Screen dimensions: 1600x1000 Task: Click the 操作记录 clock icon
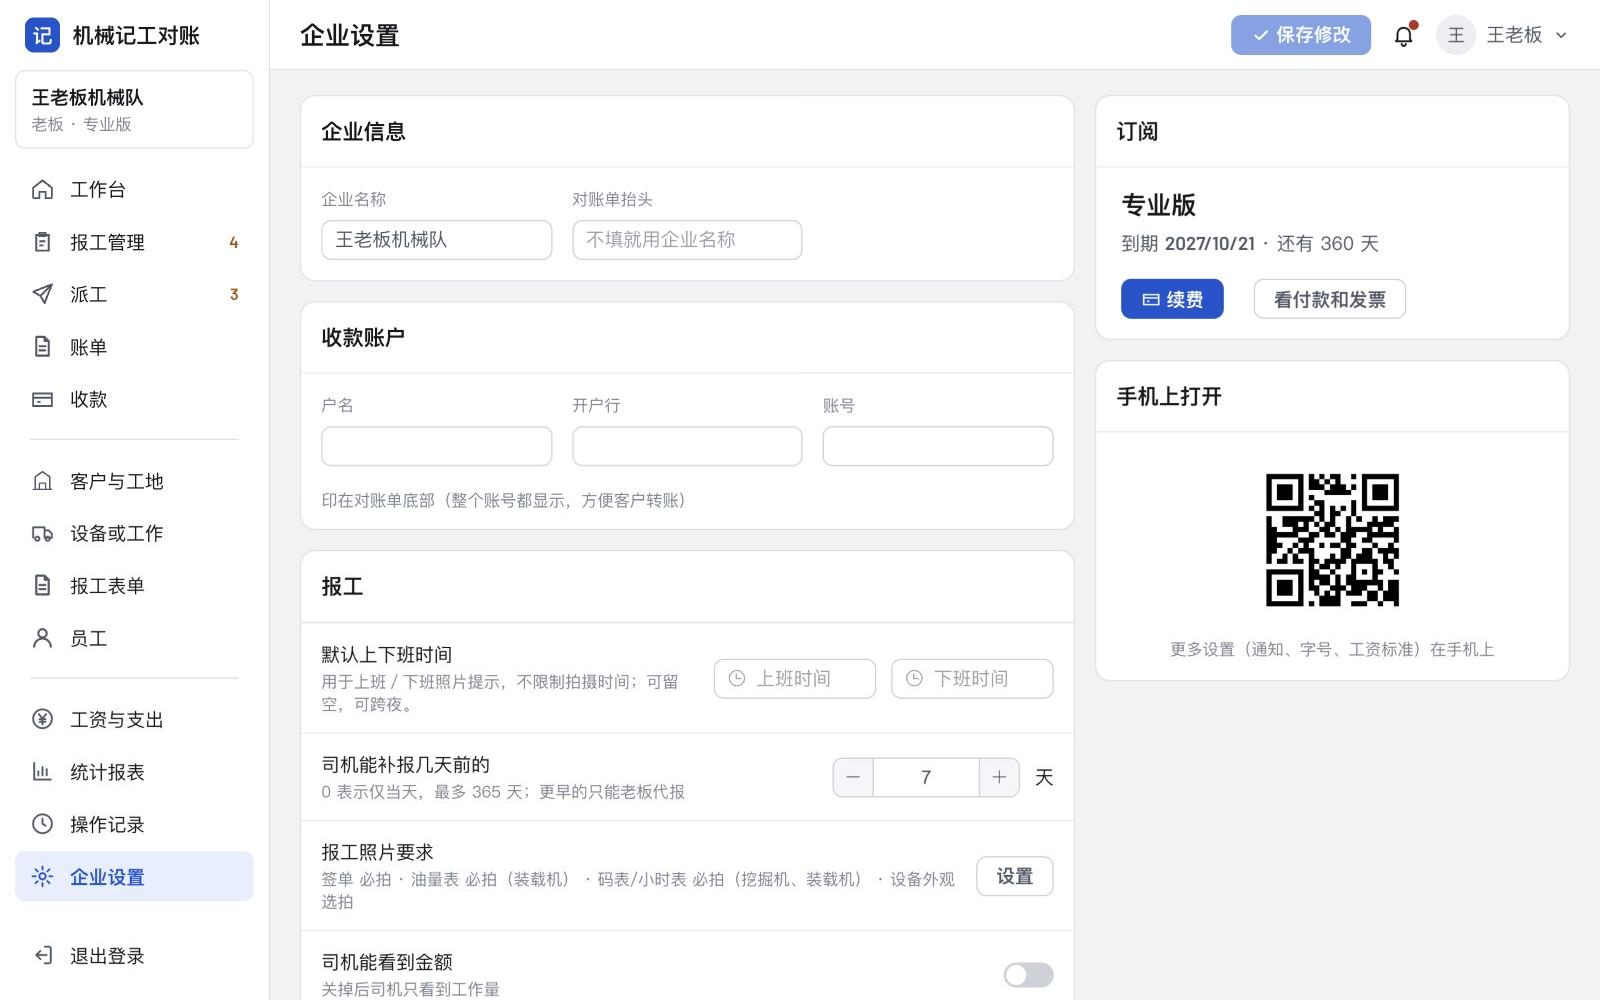[42, 824]
